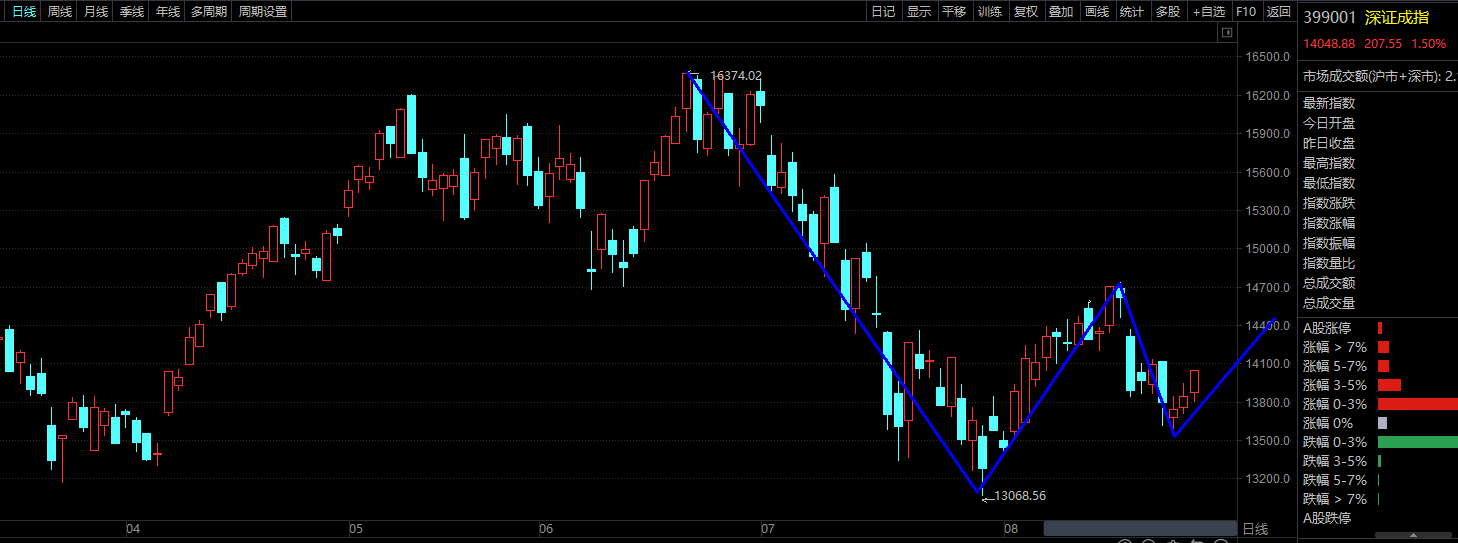Click the green bar for 跌幅 0-3%
Viewport: 1458px width, 543px height.
tap(1417, 442)
